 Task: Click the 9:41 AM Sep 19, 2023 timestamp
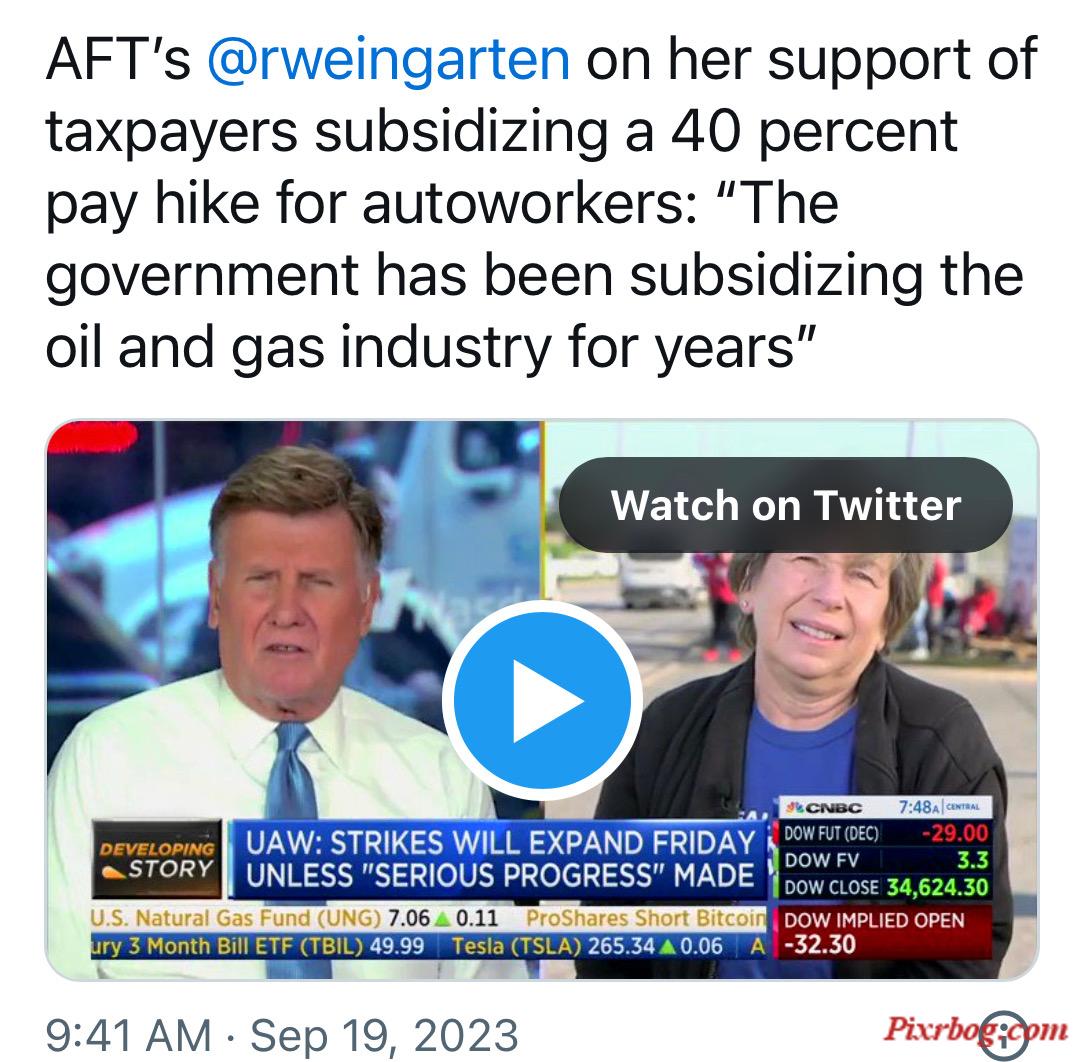click(282, 1035)
